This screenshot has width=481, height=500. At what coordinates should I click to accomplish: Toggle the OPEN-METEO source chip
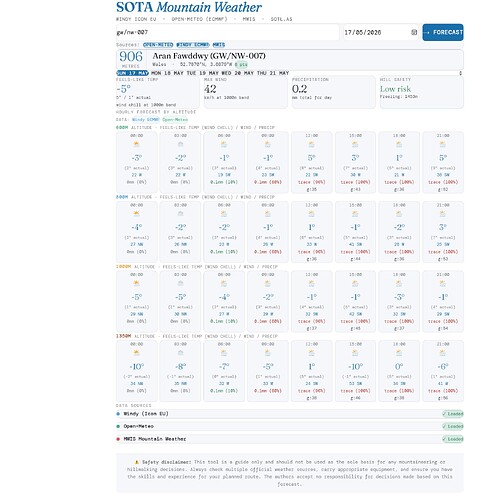tap(158, 45)
